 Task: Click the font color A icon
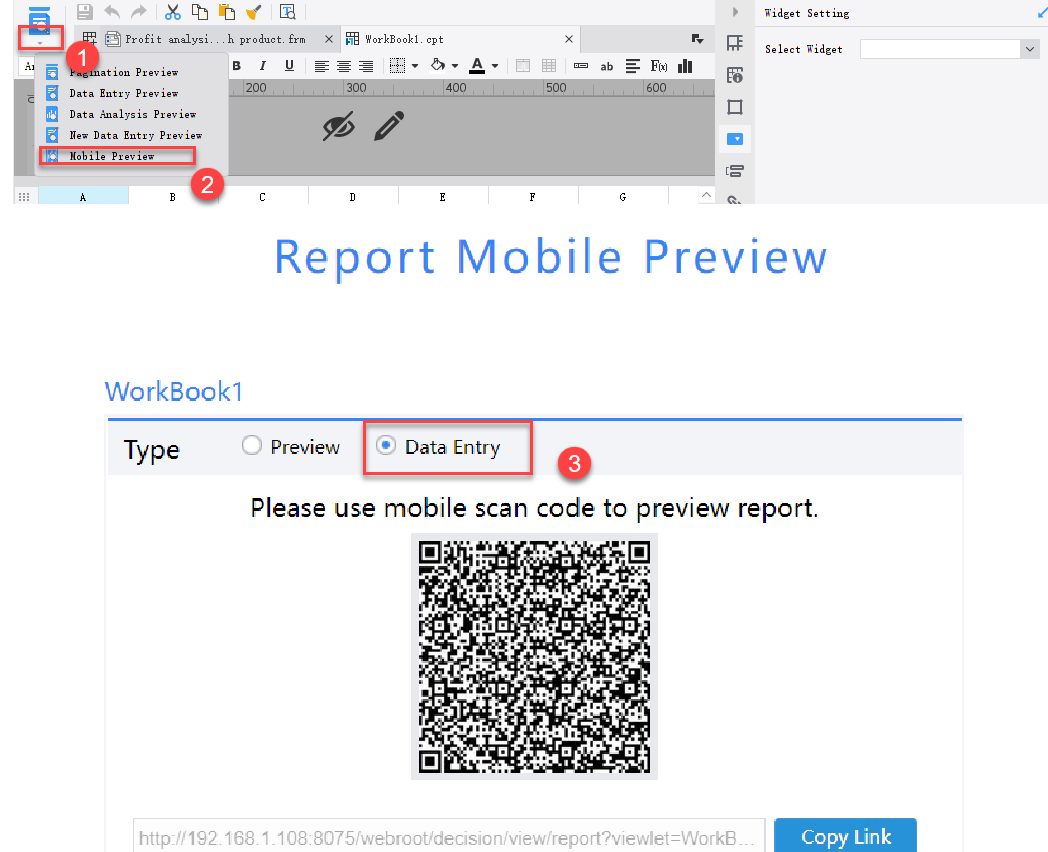pyautogui.click(x=477, y=65)
